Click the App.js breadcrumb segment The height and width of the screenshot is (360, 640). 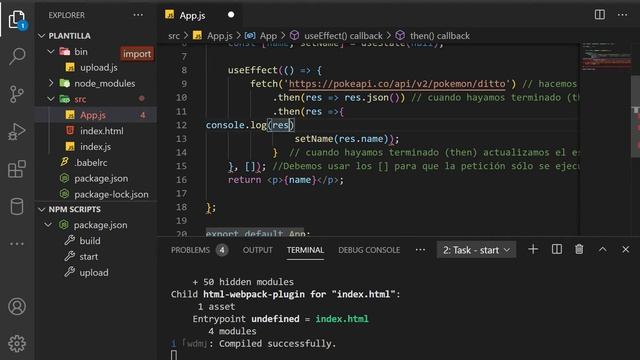pyautogui.click(x=220, y=36)
